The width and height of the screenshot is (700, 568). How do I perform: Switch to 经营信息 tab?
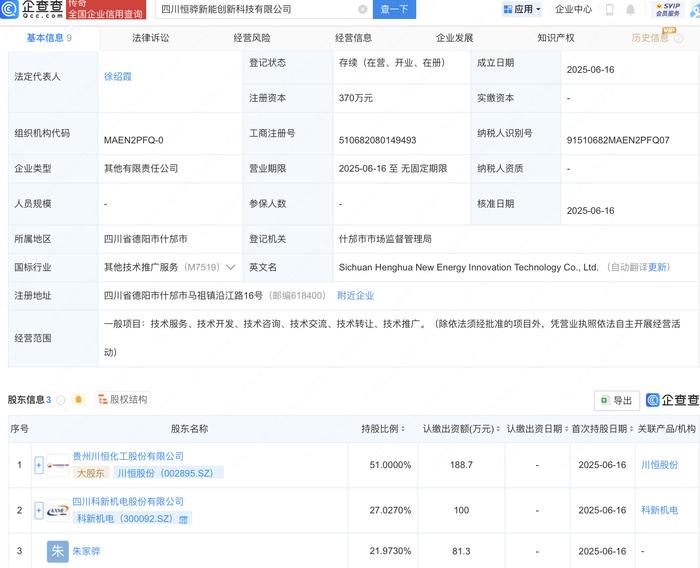[353, 38]
